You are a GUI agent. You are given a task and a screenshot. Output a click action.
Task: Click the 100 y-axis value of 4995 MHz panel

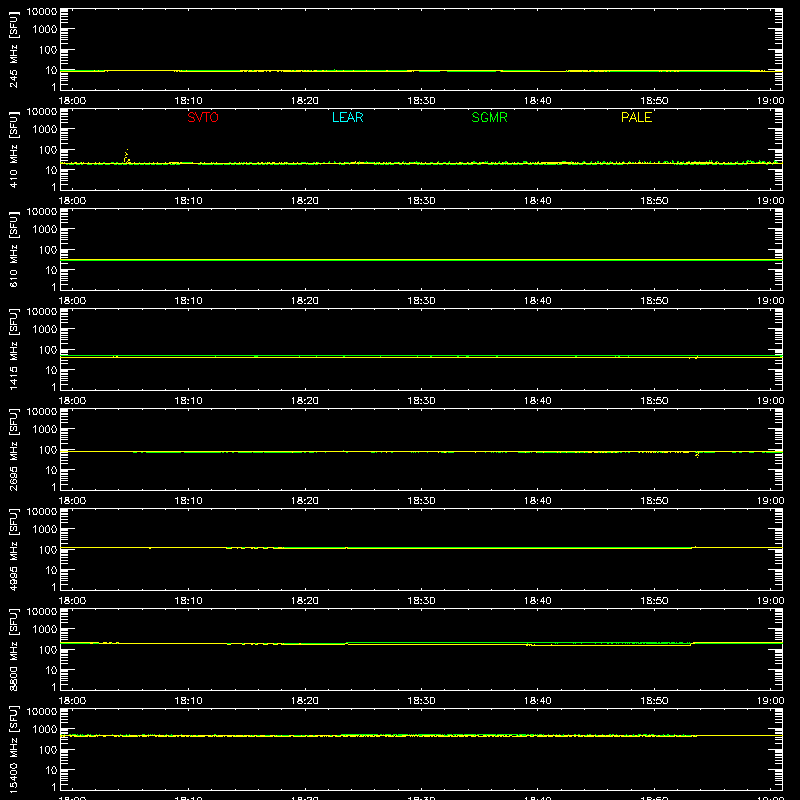48,550
